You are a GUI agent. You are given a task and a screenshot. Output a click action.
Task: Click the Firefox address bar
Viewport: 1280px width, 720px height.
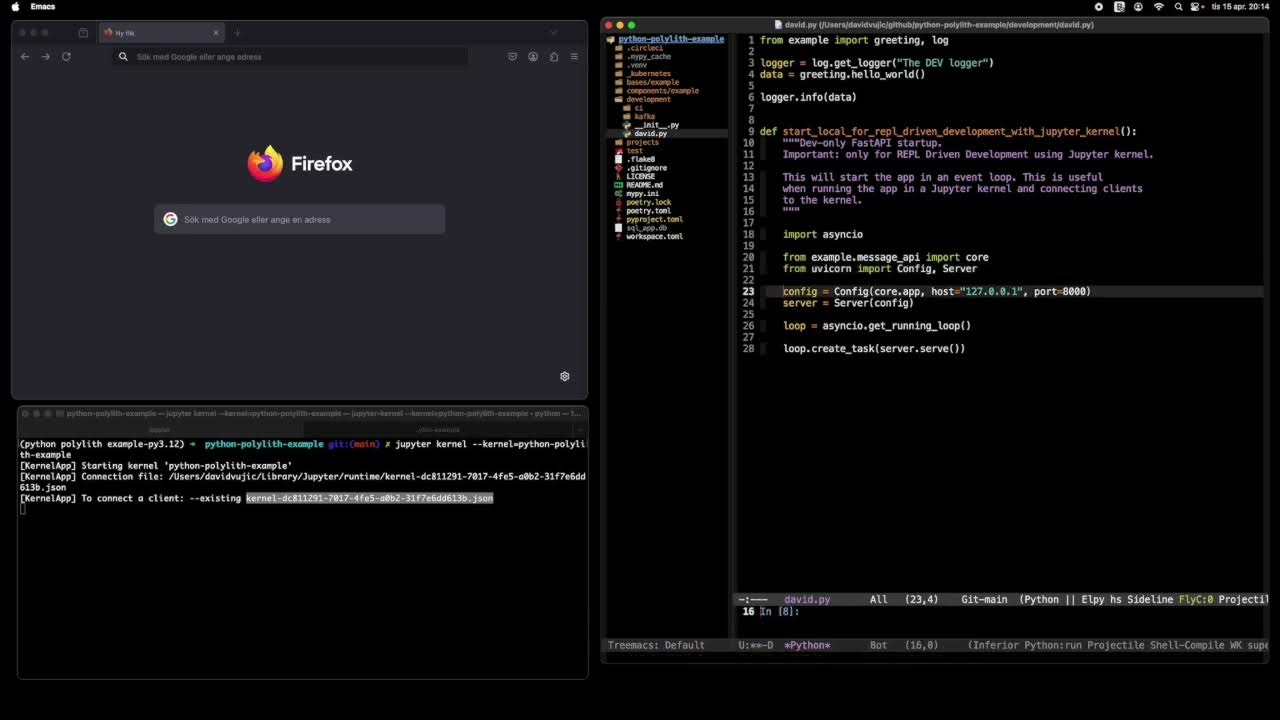click(x=290, y=57)
